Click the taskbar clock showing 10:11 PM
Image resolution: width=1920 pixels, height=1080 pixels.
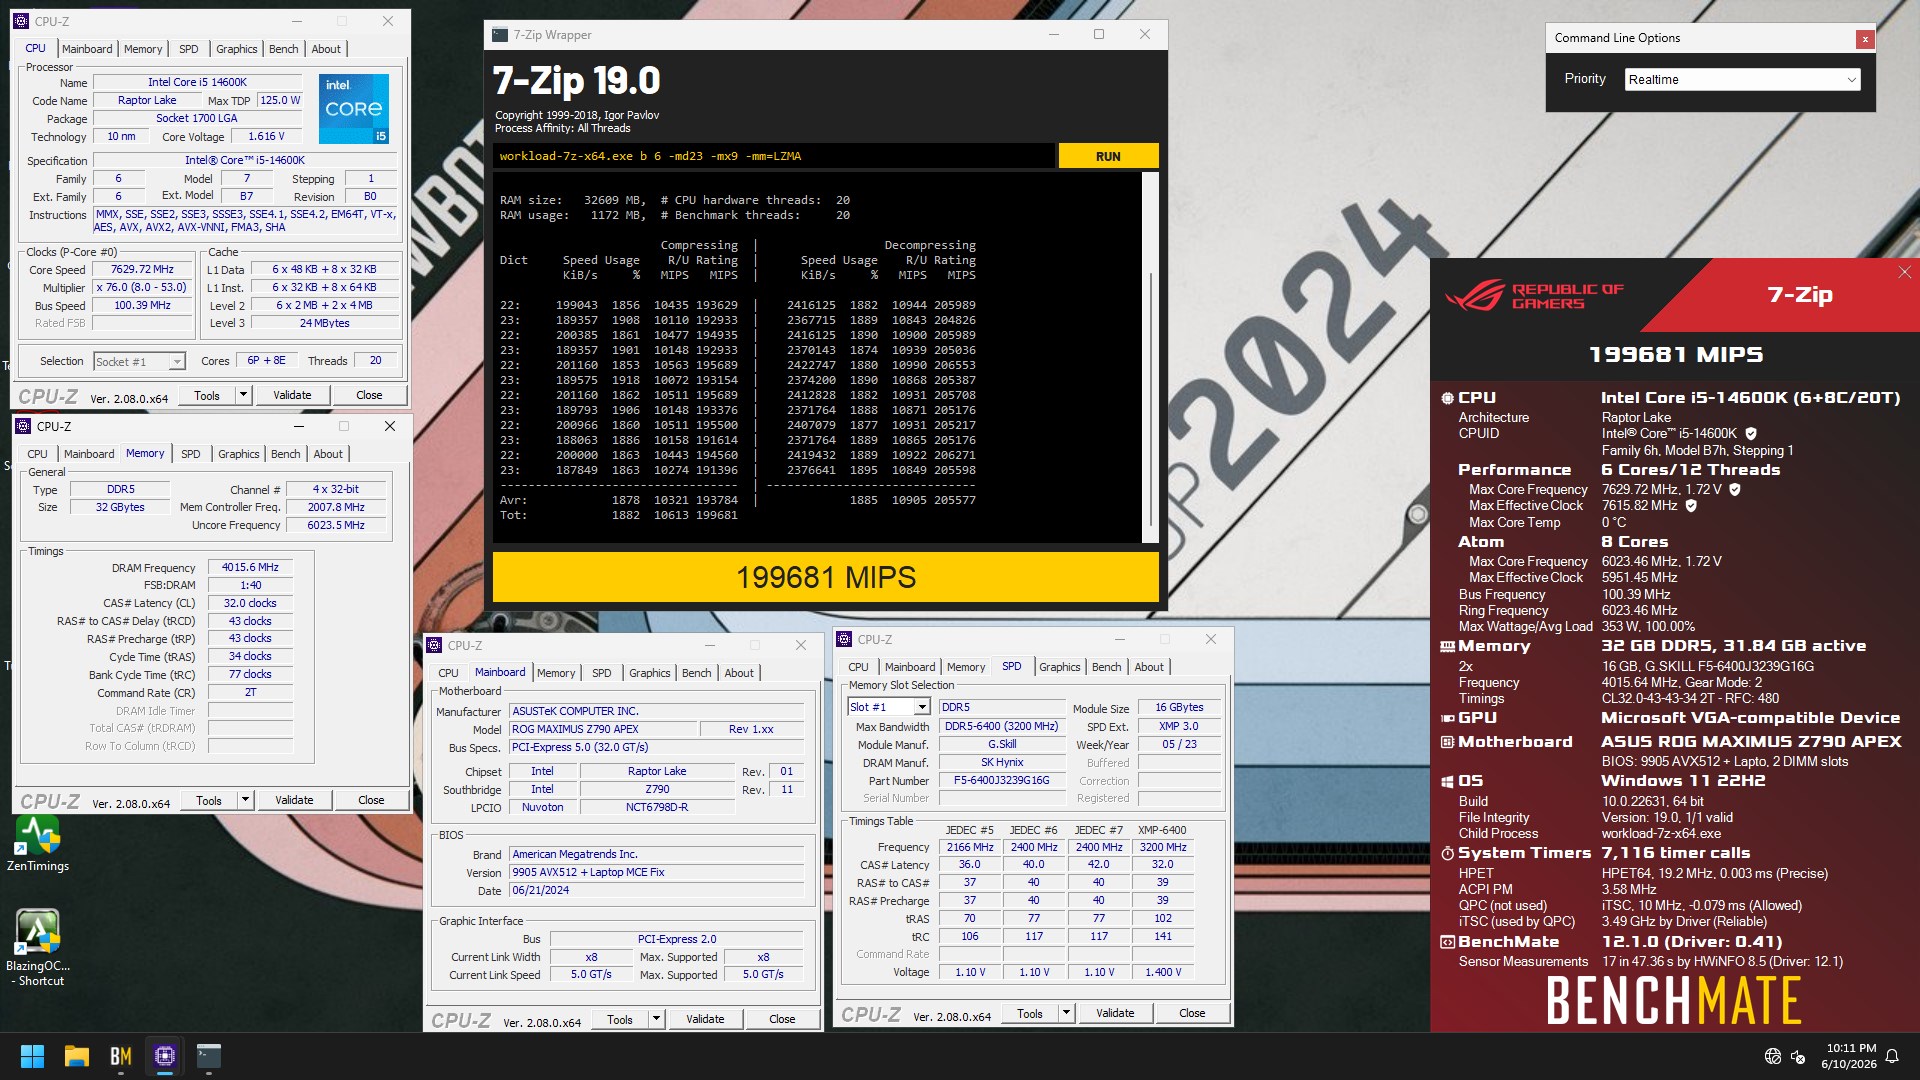pos(1849,1056)
